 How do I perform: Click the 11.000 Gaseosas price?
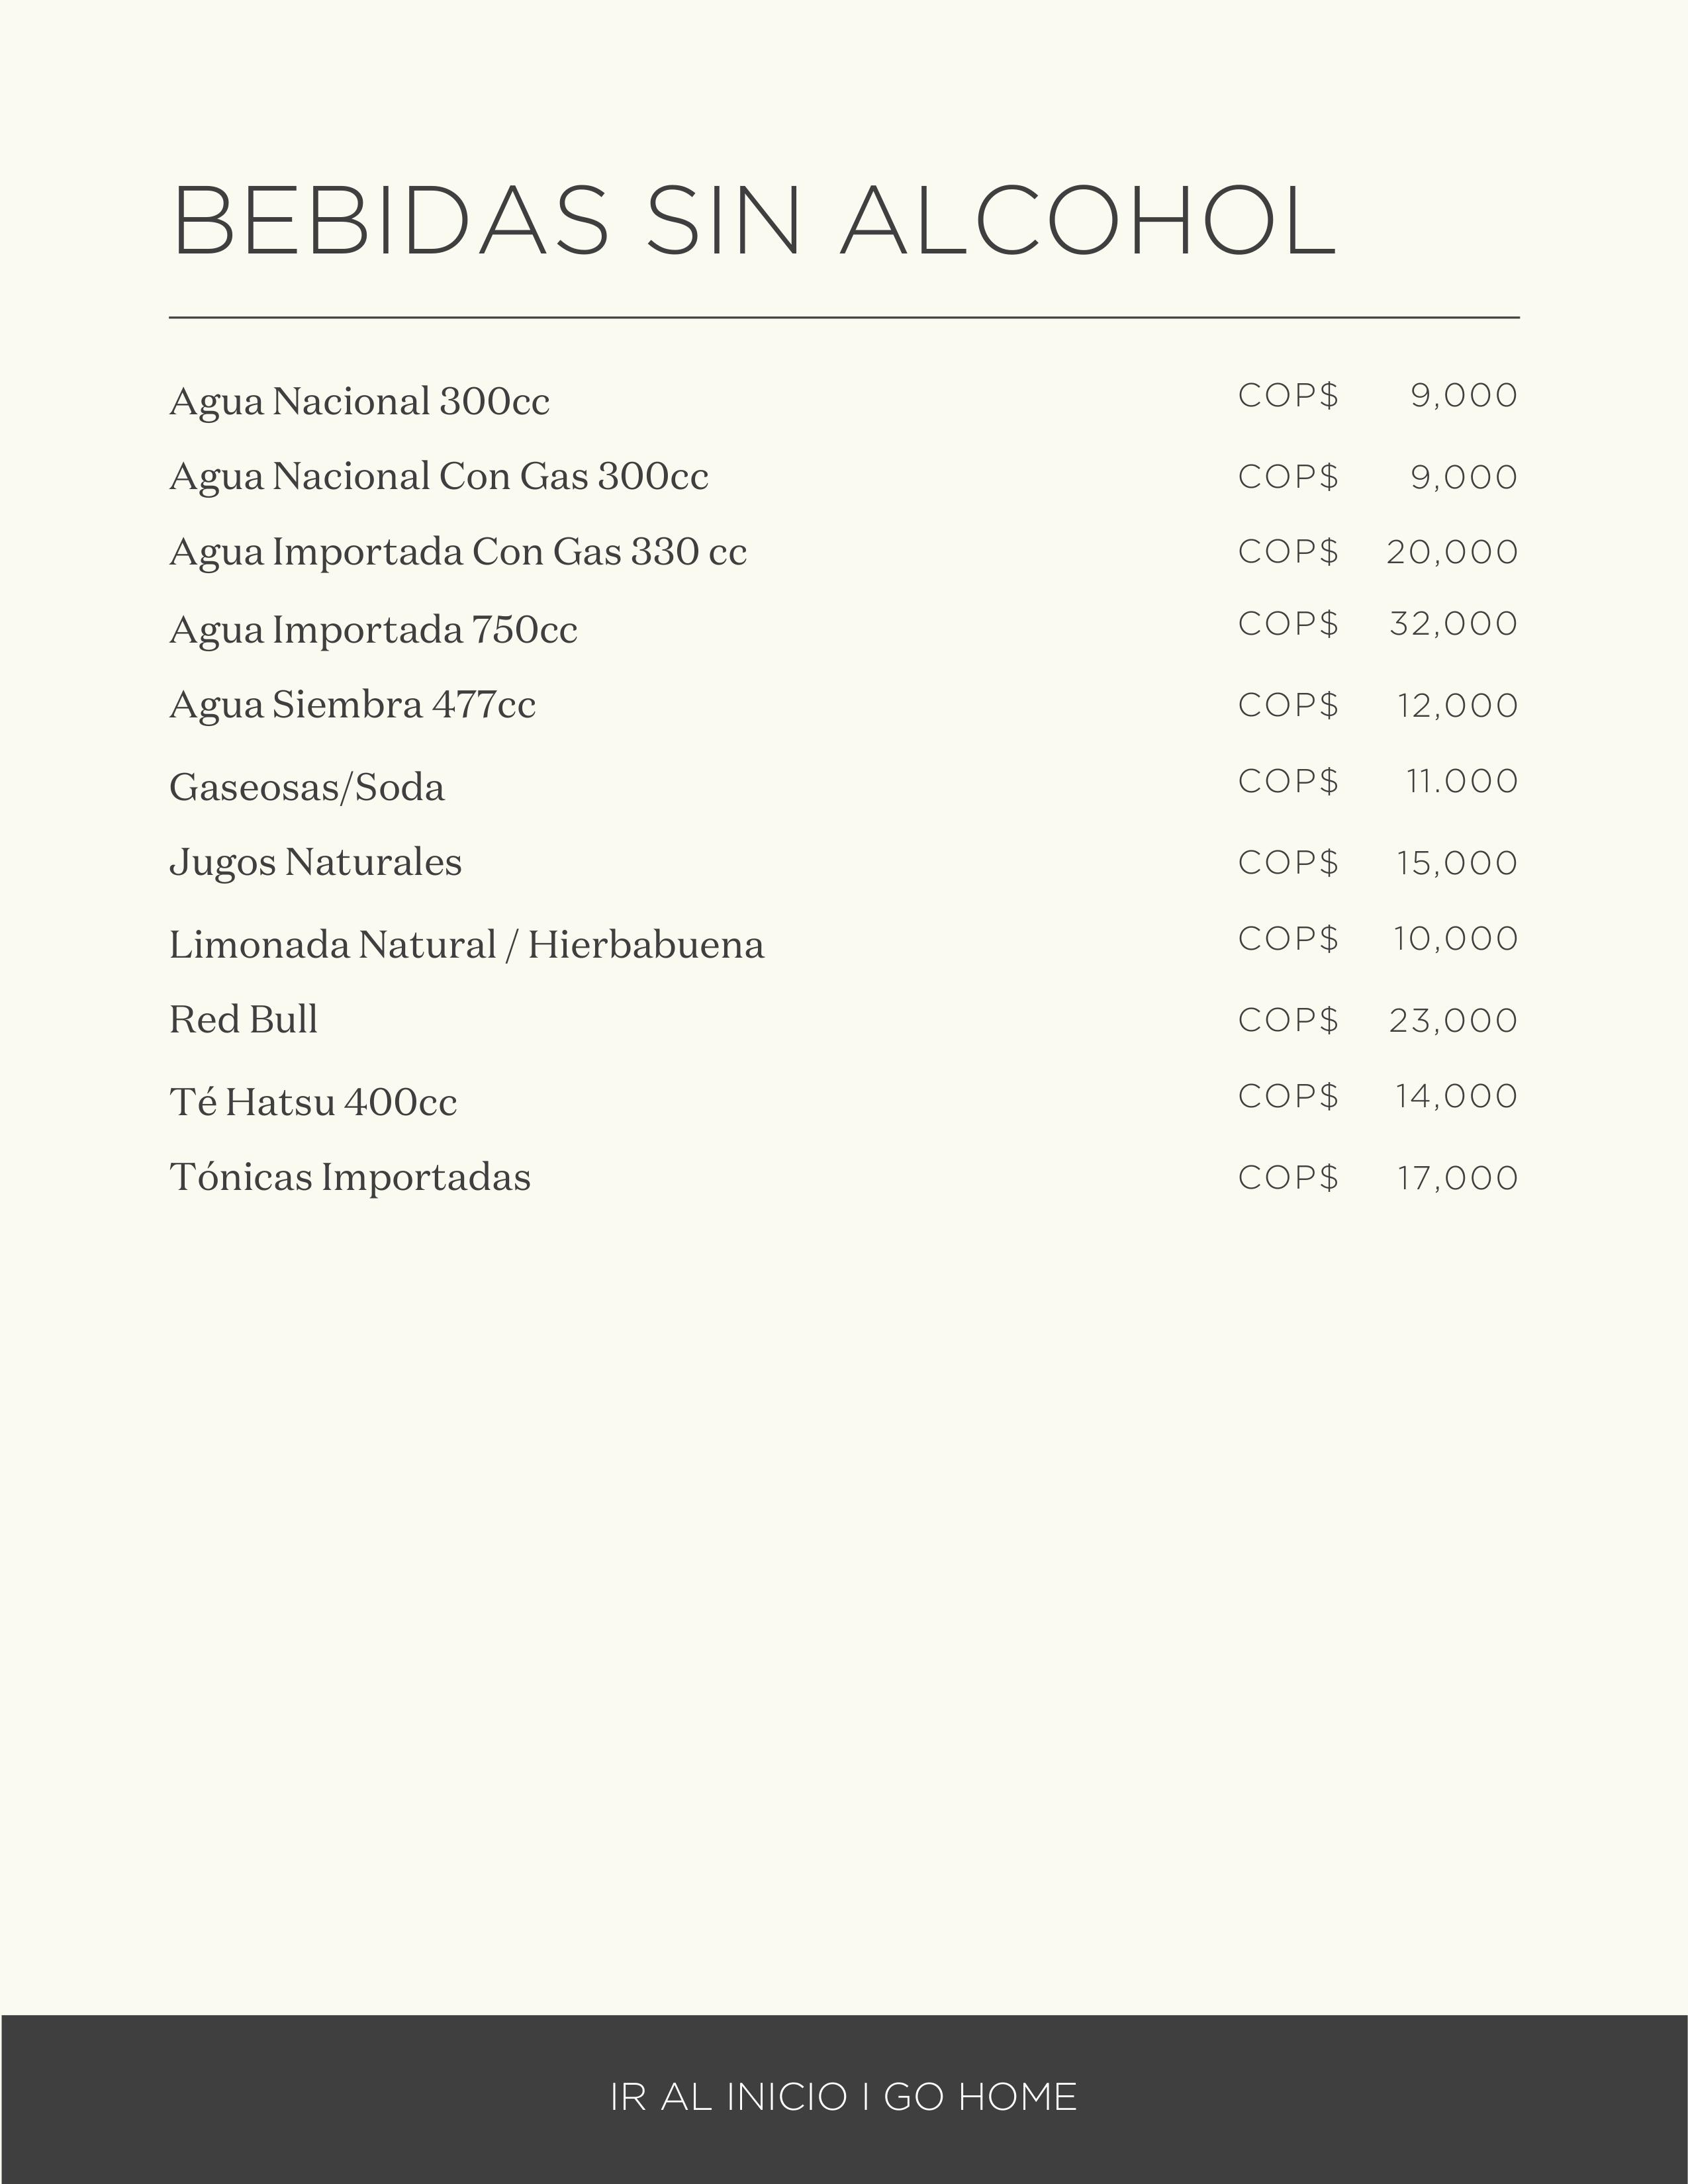point(1462,781)
